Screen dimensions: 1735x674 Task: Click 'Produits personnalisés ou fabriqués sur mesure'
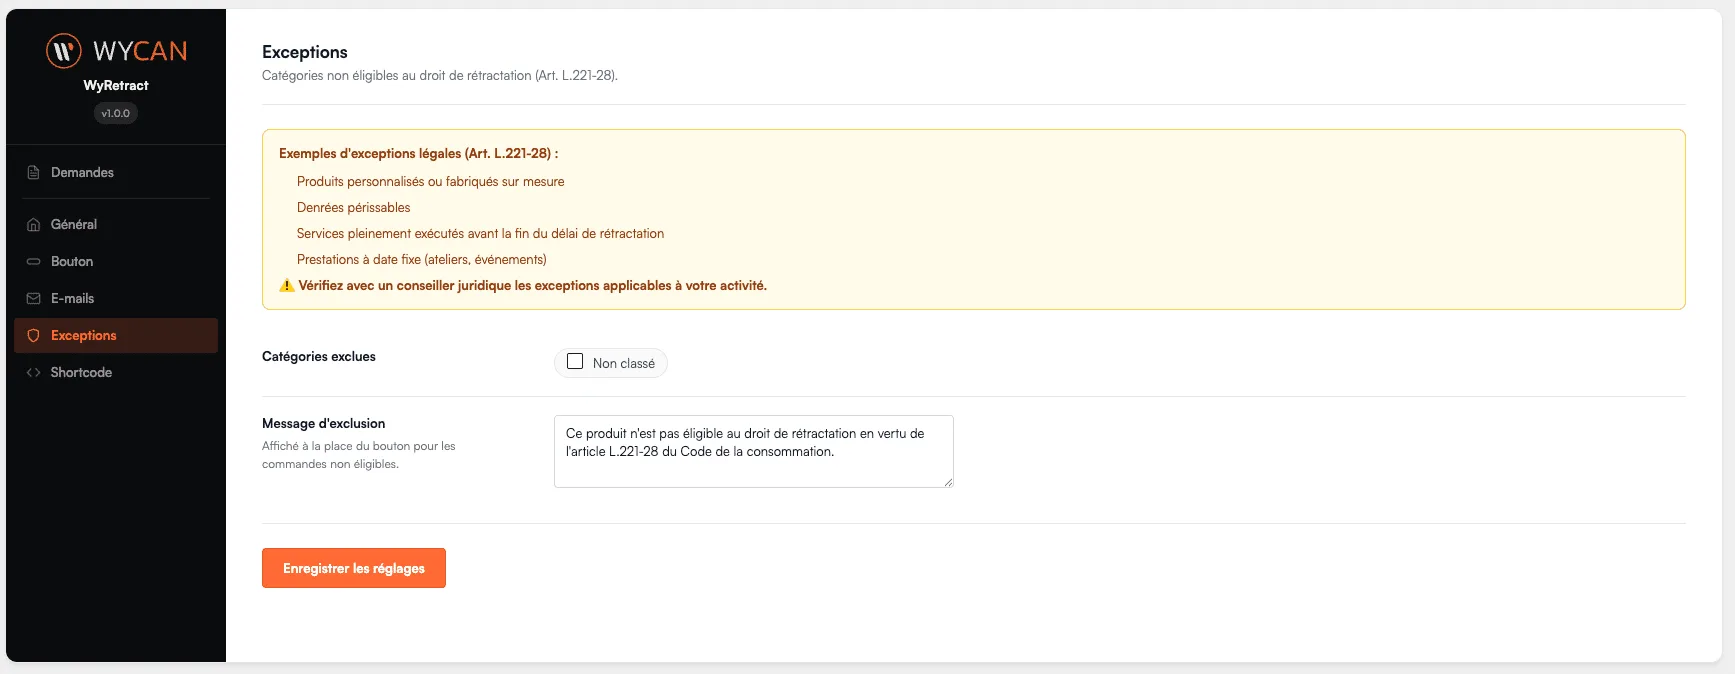pos(431,181)
